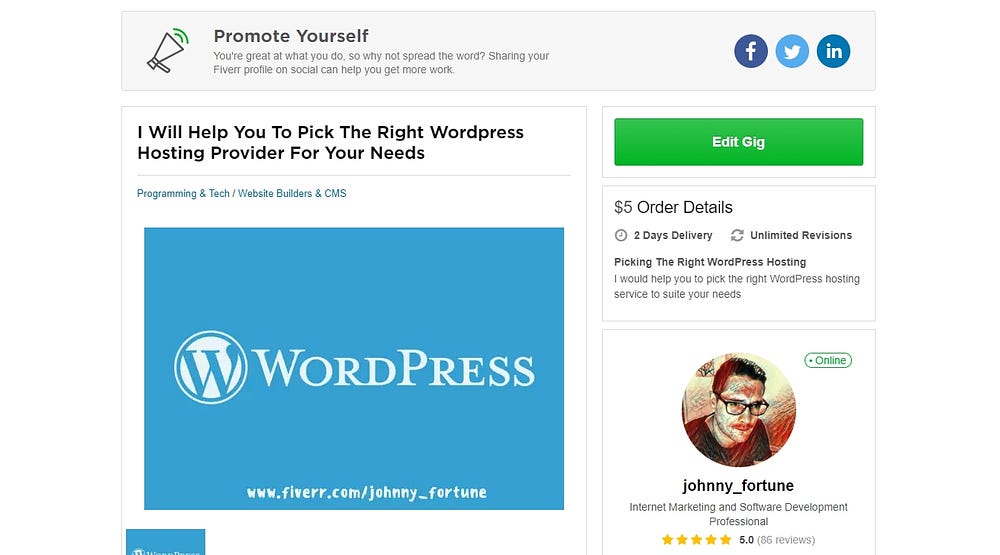1000x555 pixels.
Task: View the 86 reviews count
Action: click(786, 540)
